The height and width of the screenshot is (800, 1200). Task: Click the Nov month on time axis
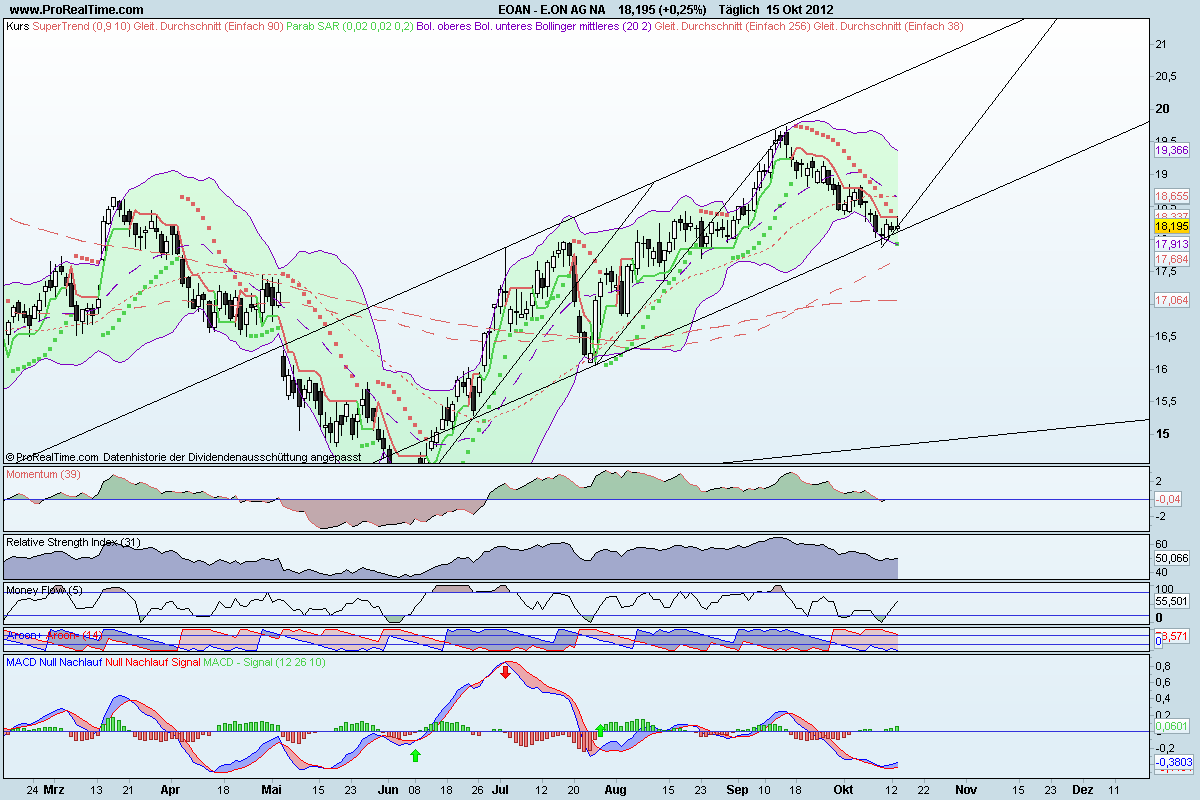pyautogui.click(x=964, y=789)
